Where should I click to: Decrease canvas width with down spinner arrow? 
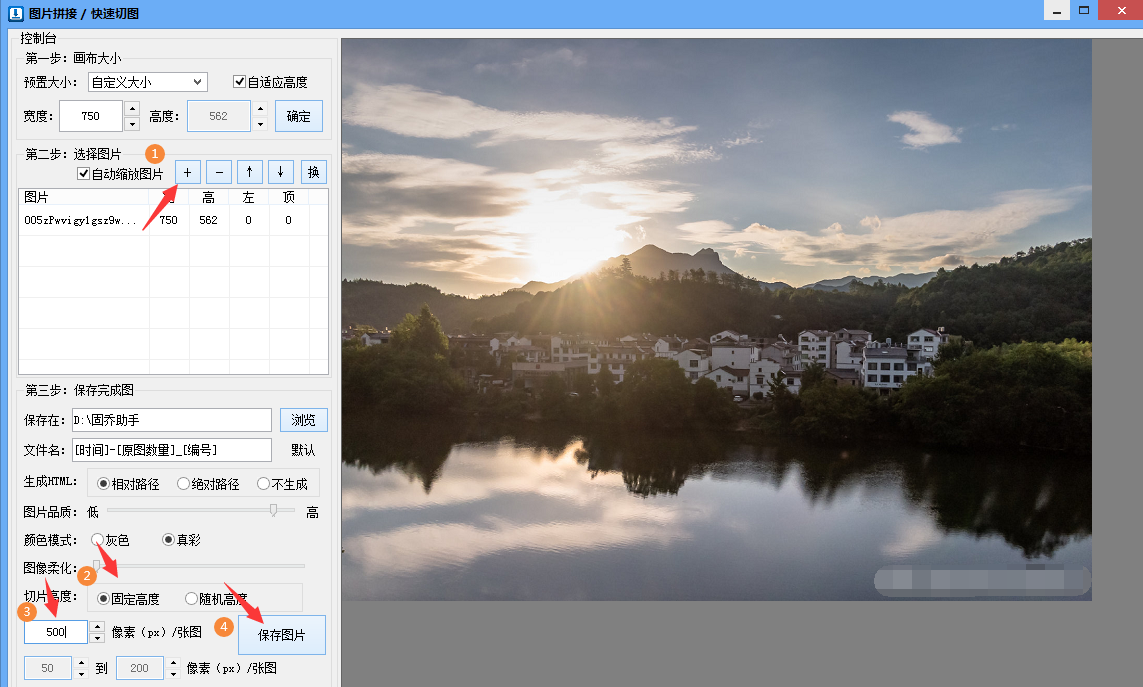click(x=132, y=124)
